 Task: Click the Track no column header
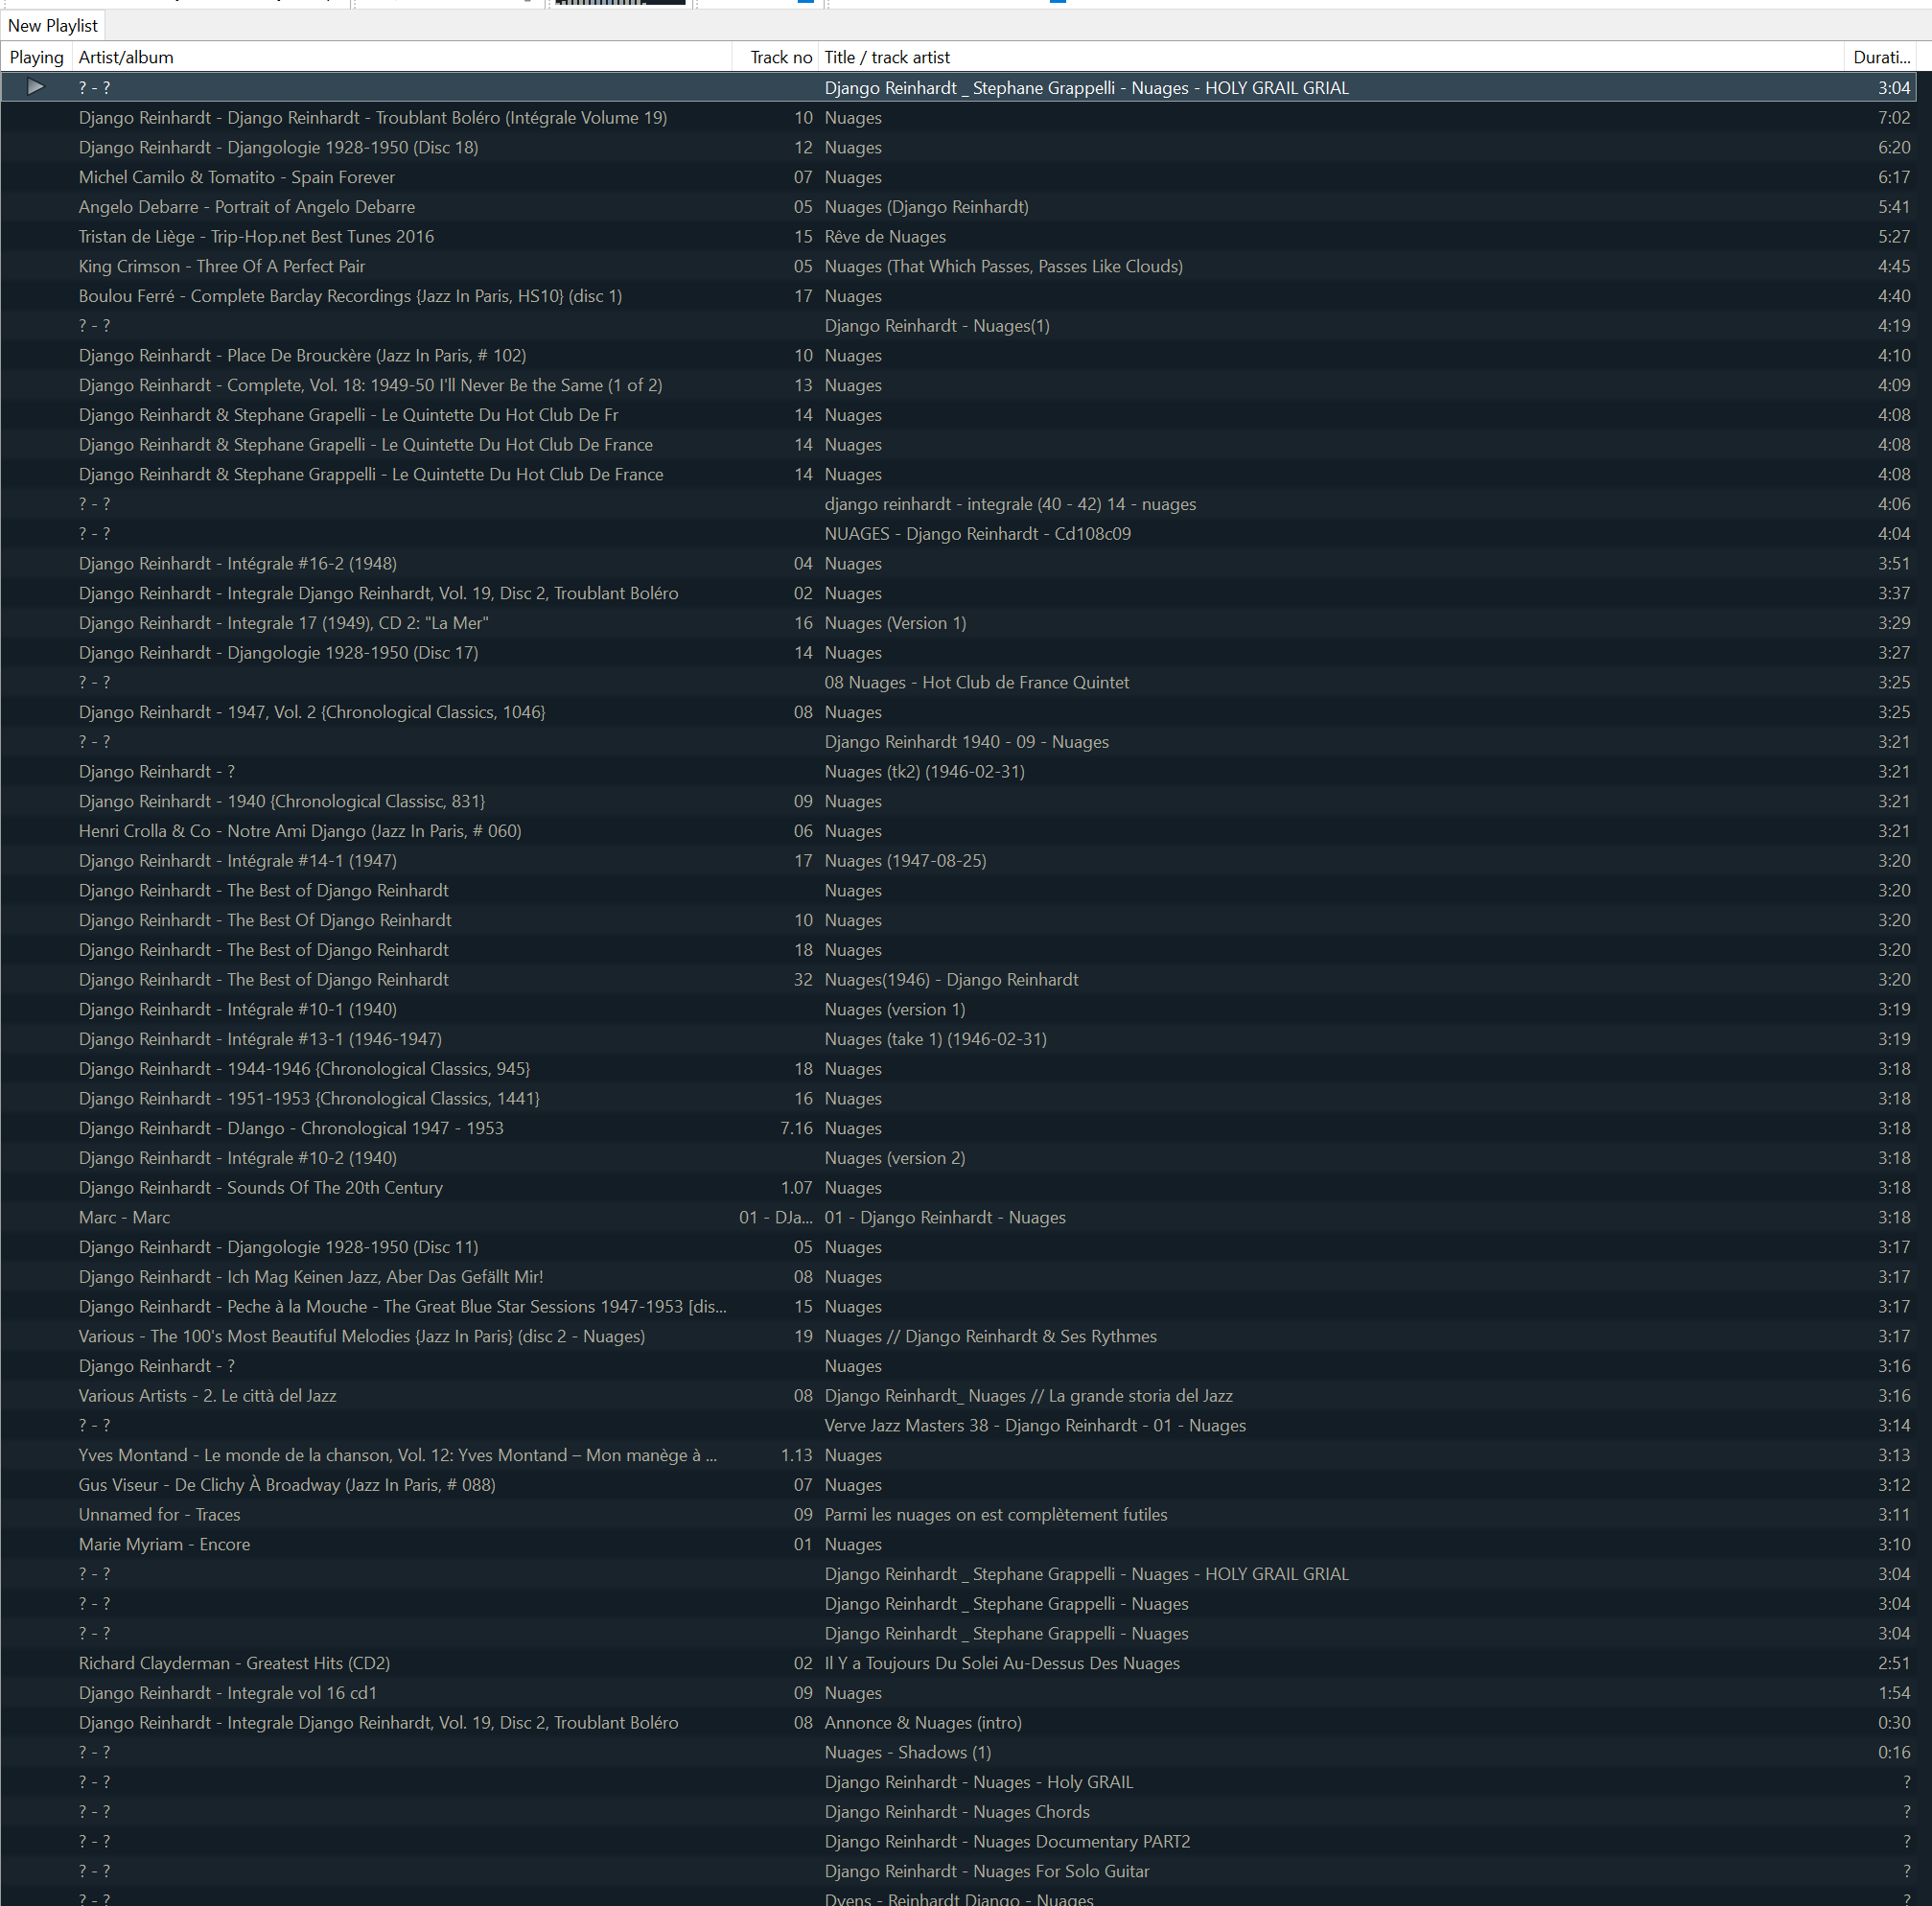(780, 57)
